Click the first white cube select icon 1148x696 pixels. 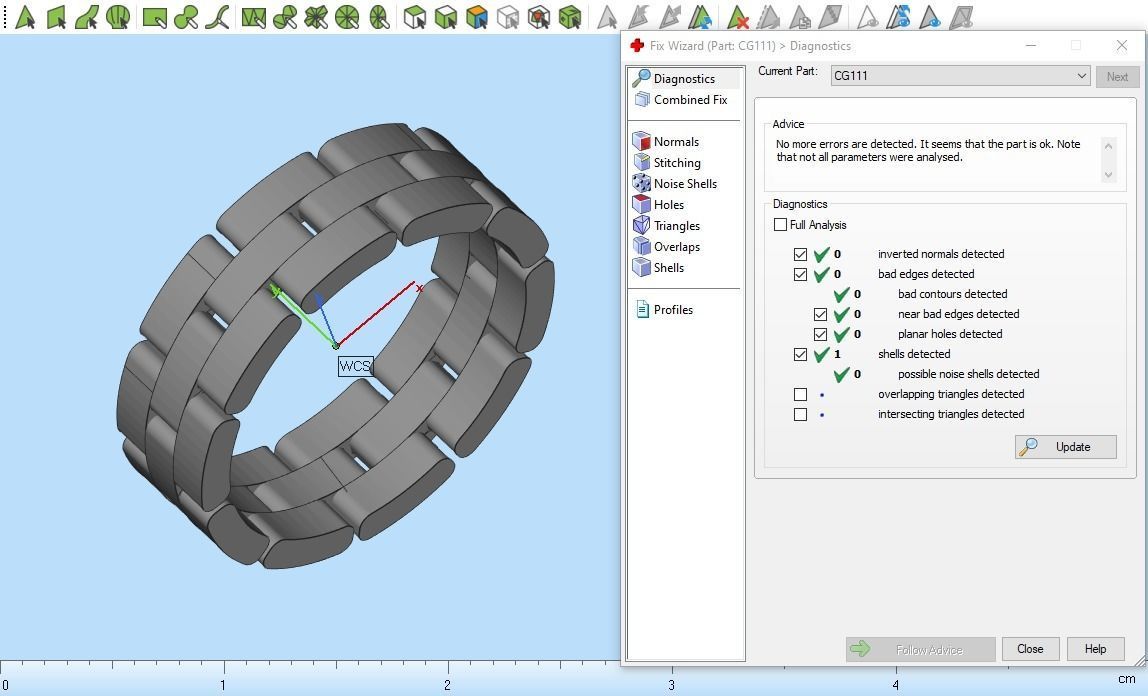point(414,16)
